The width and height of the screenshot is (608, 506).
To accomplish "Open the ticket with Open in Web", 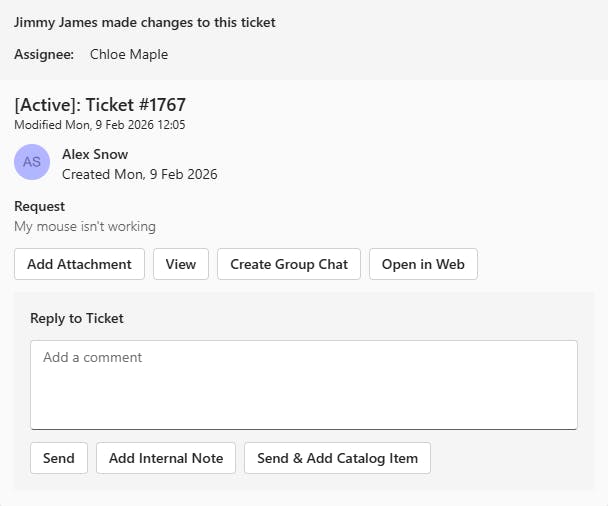I will 423,264.
